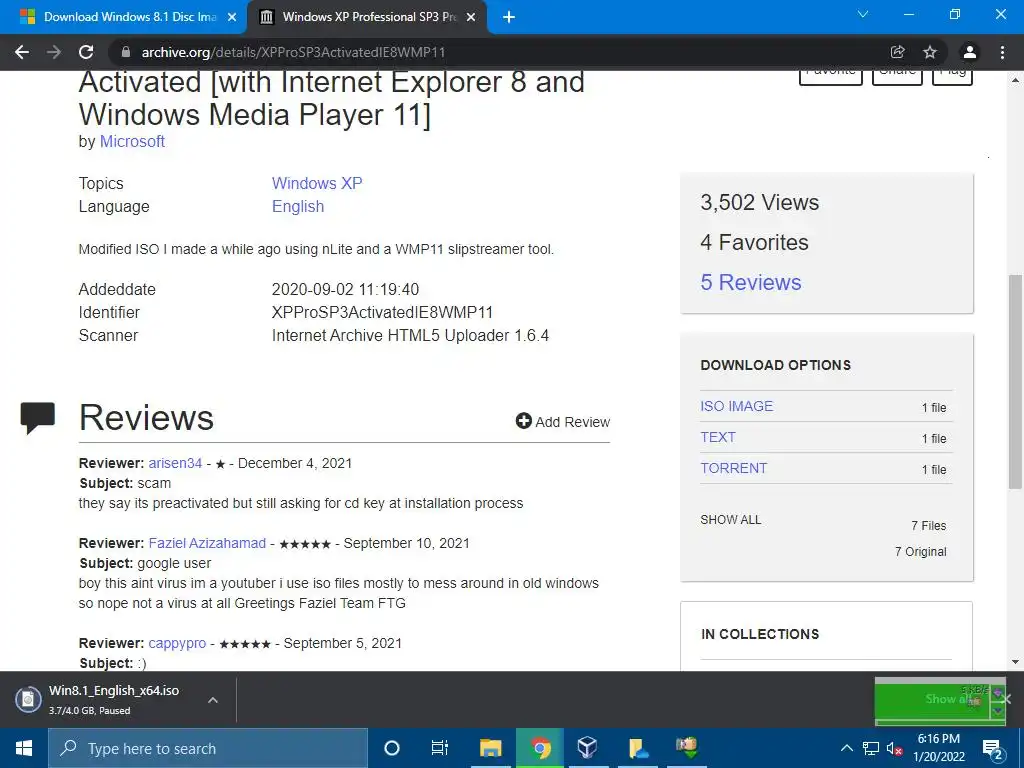Open reviewer cappypro profile

pos(177,643)
